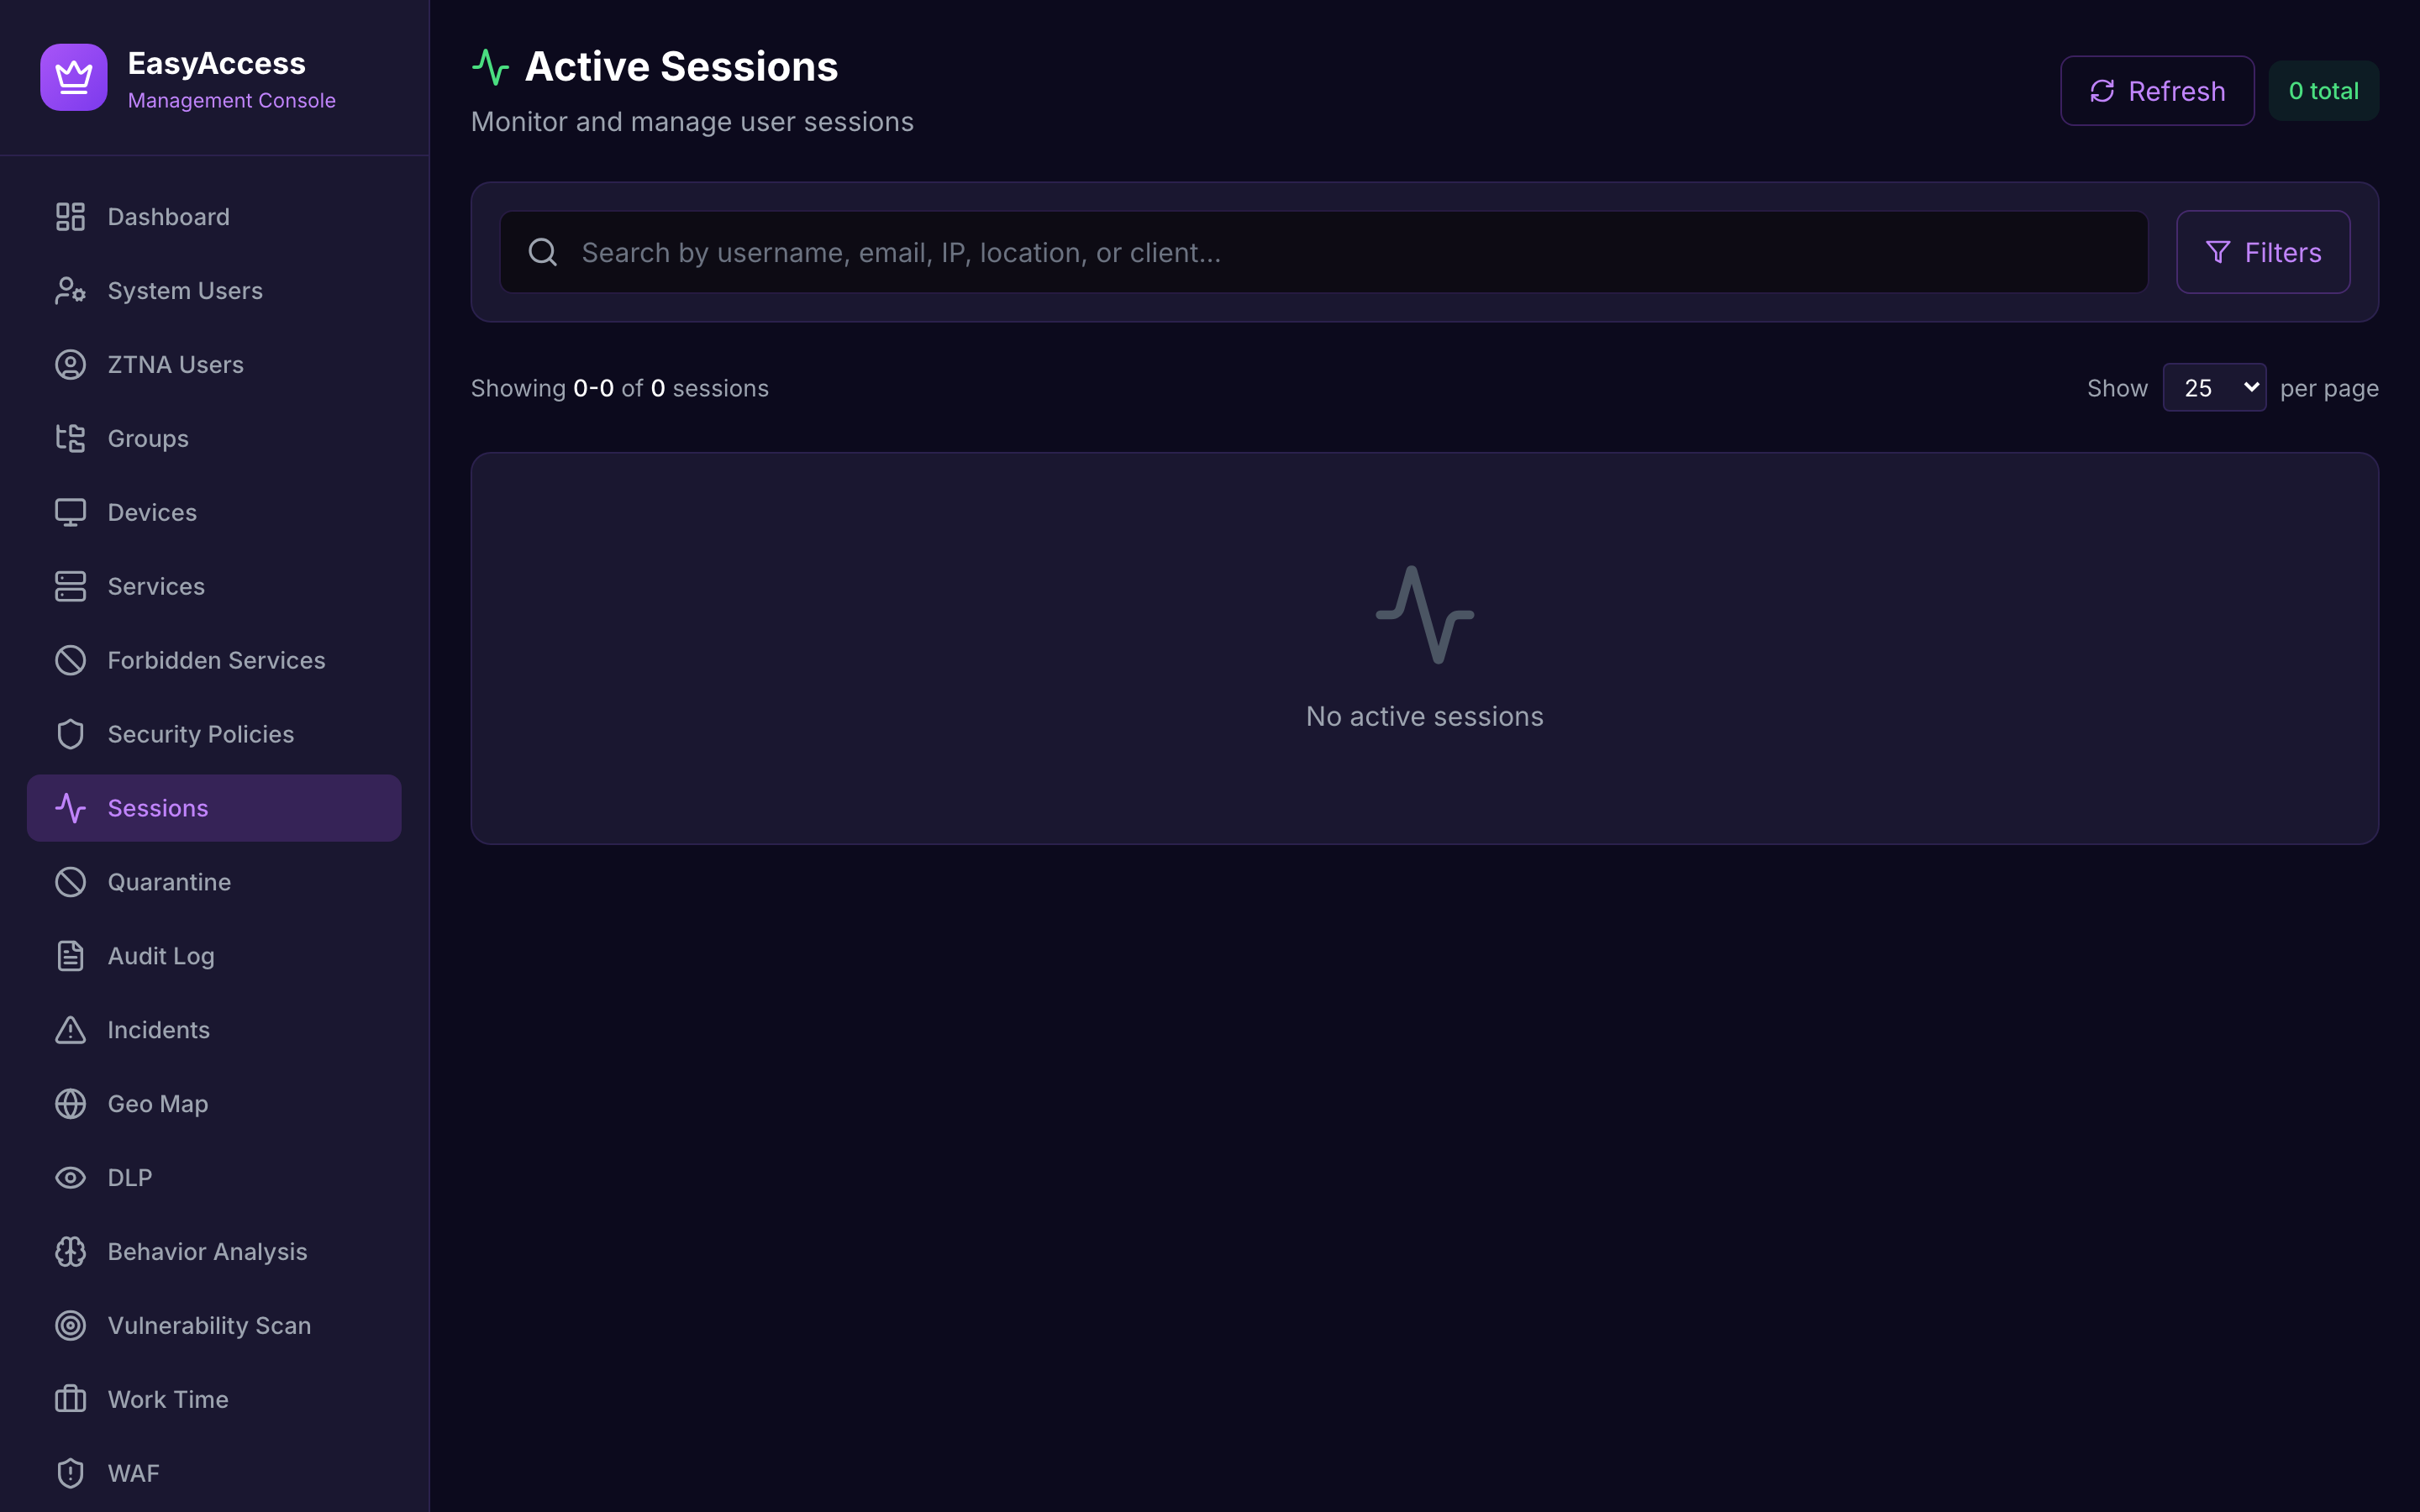The width and height of the screenshot is (2420, 1512).
Task: Click the Refresh button
Action: pyautogui.click(x=2156, y=90)
